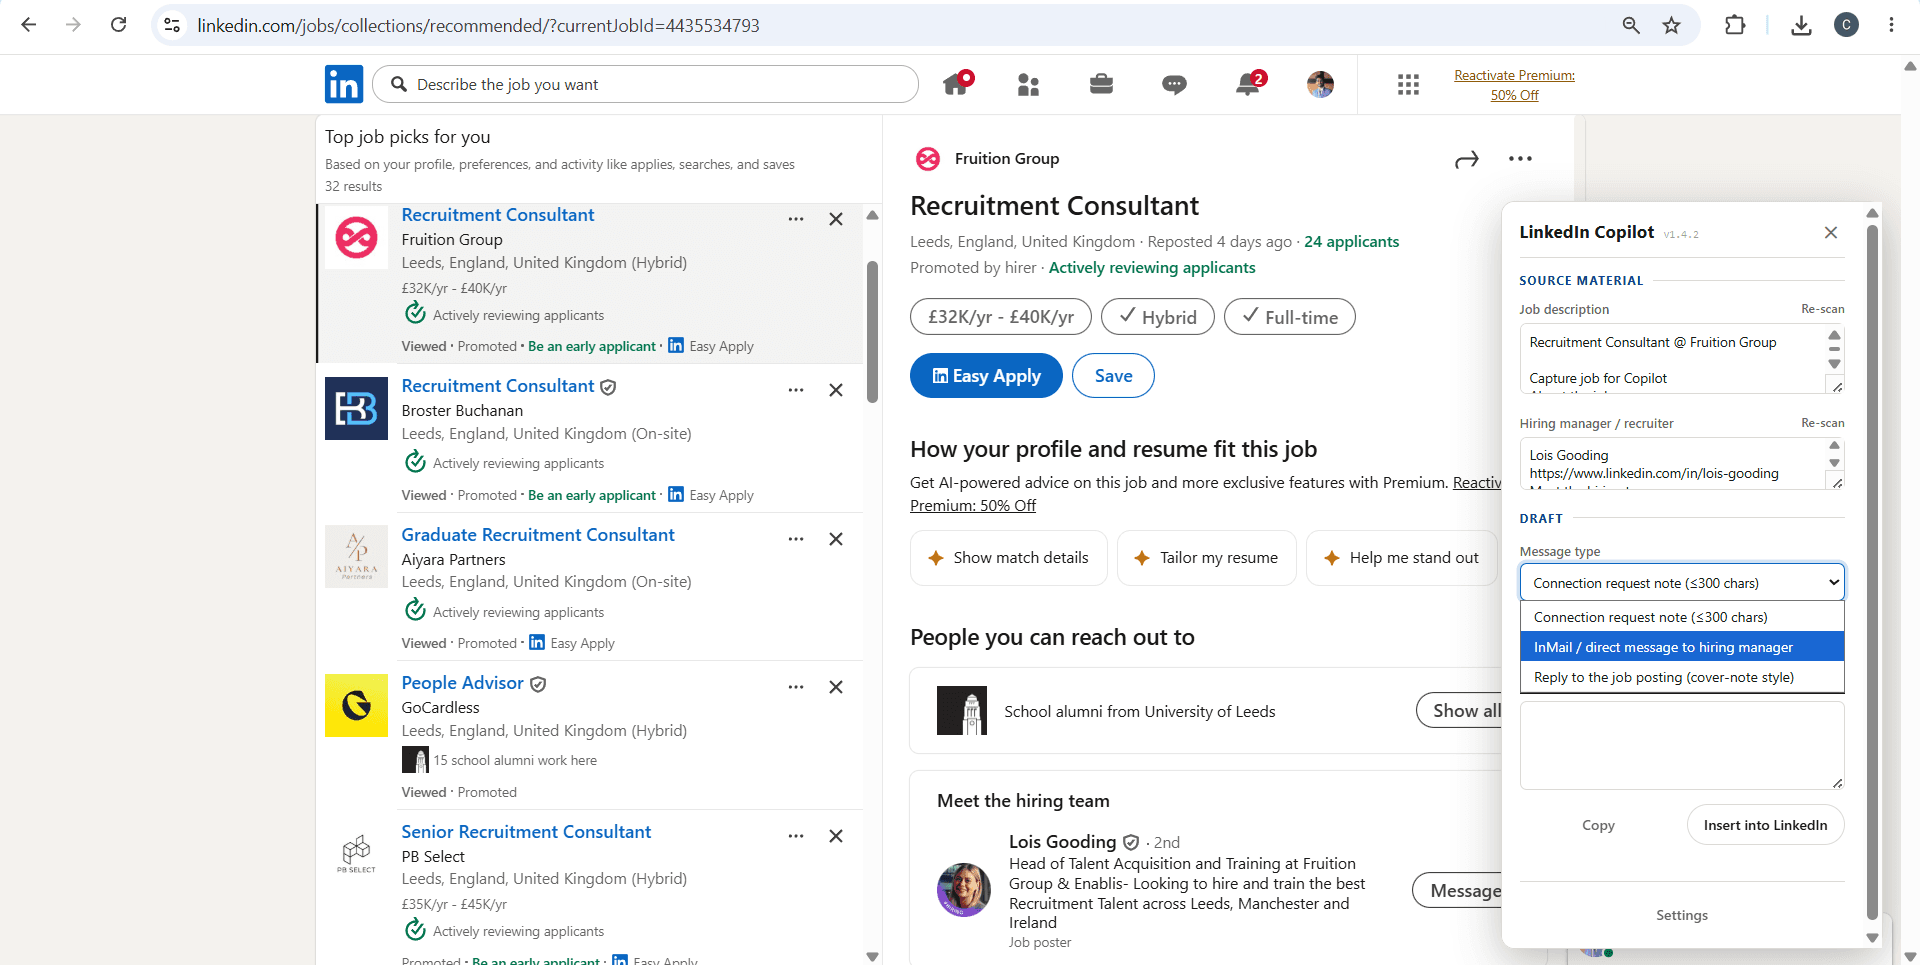
Task: Open the Jobs briefcase icon
Action: point(1101,84)
